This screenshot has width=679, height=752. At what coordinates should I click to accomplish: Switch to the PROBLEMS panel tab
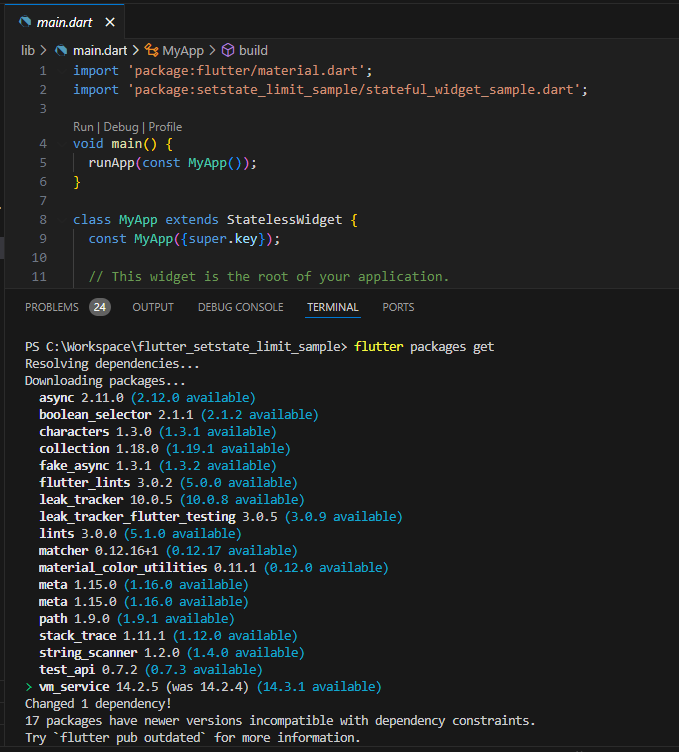[52, 307]
